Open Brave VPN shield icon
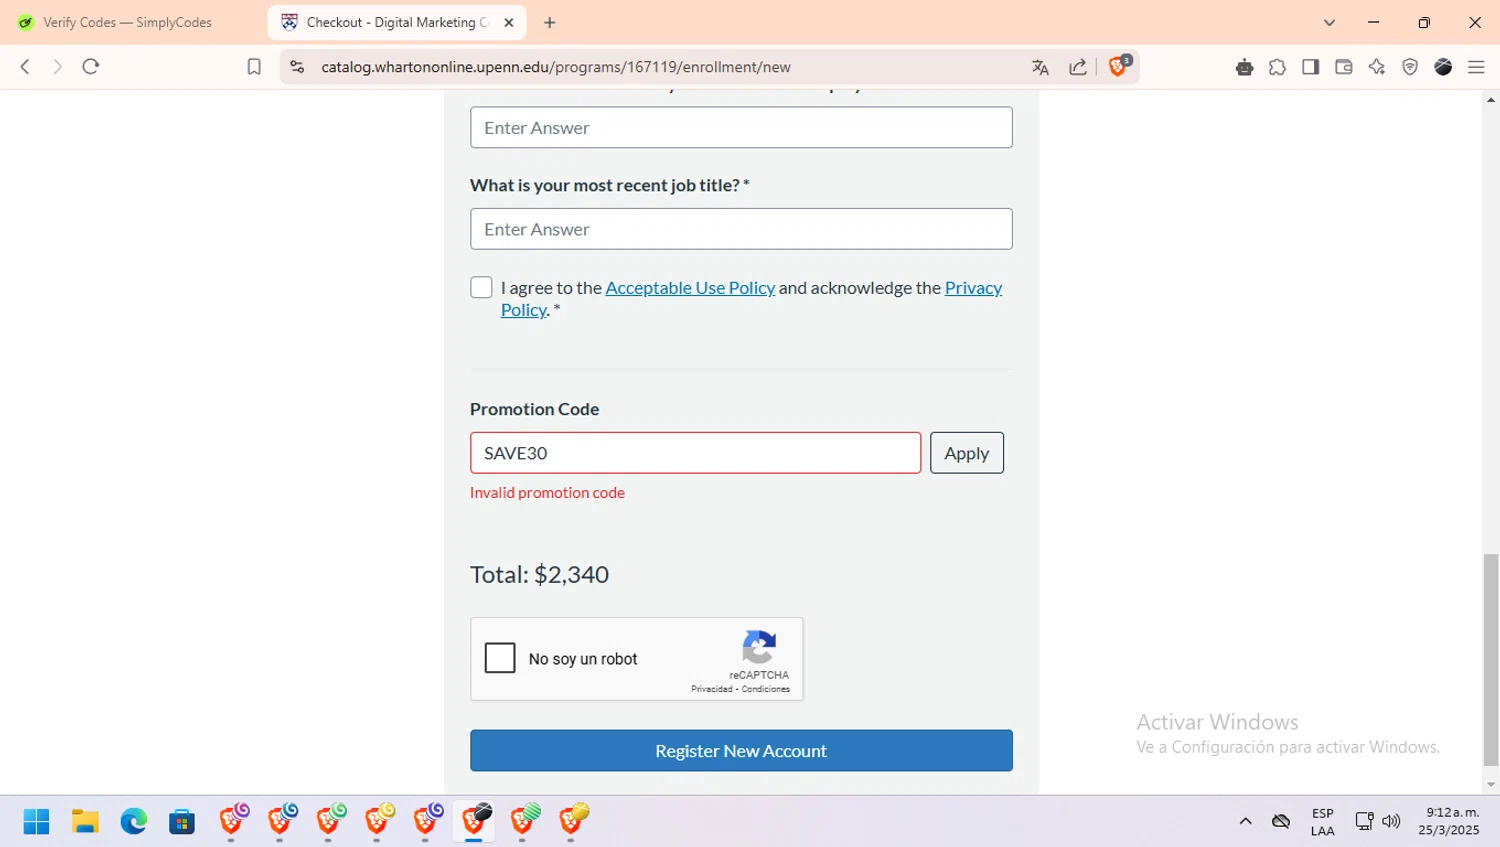 [x=1410, y=67]
